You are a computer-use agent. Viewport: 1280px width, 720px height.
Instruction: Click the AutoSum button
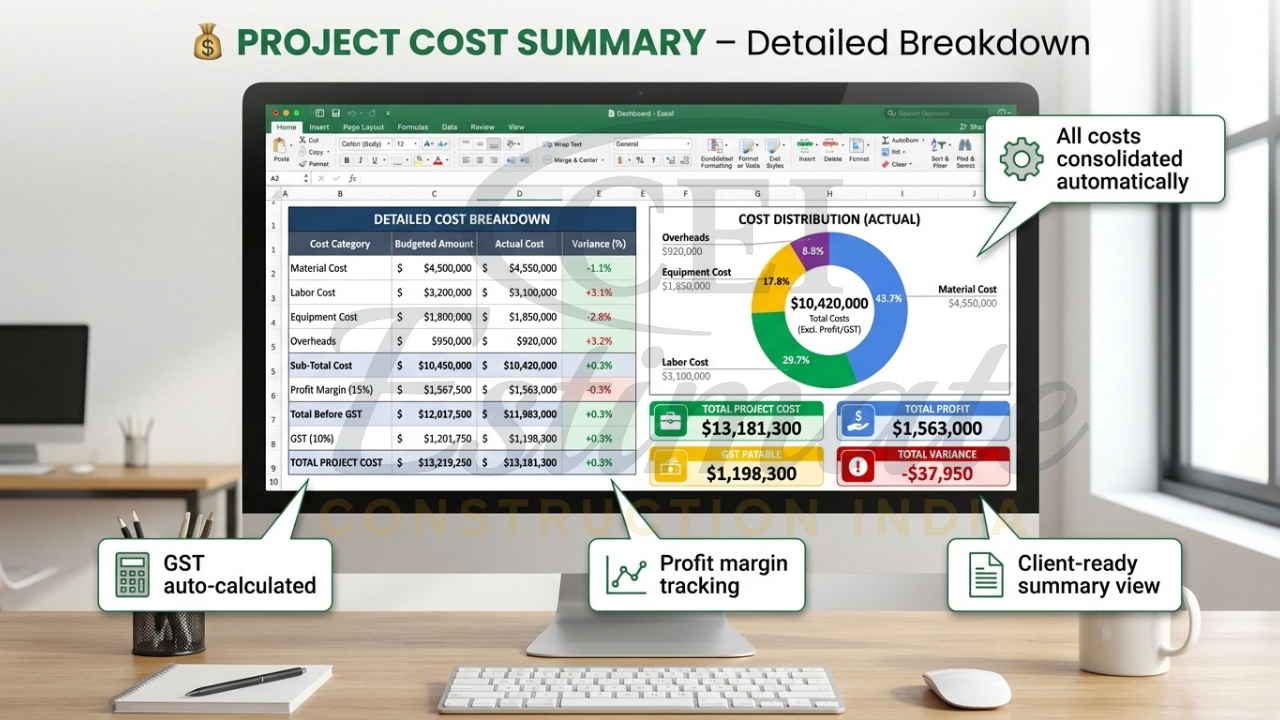click(x=900, y=140)
